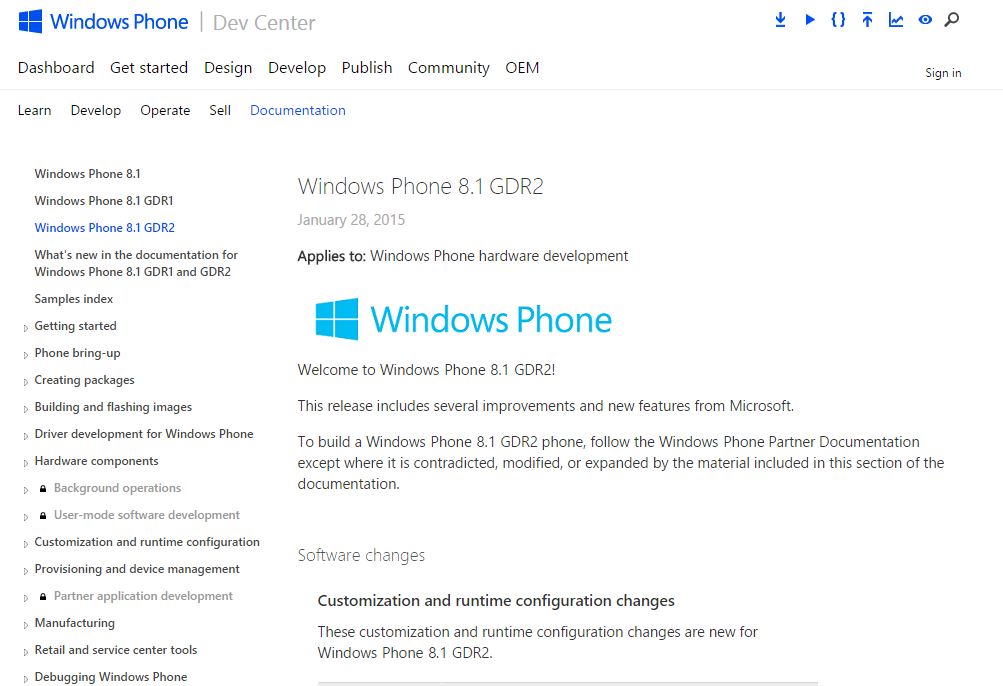Expand Customization and runtime configuration arrow
1003x686 pixels.
click(26, 544)
